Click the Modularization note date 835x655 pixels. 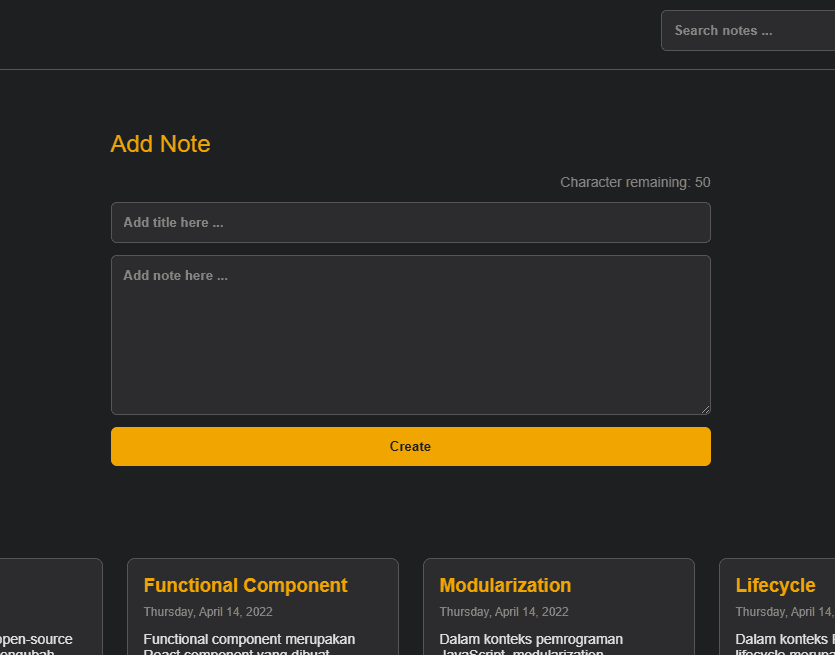pos(504,612)
